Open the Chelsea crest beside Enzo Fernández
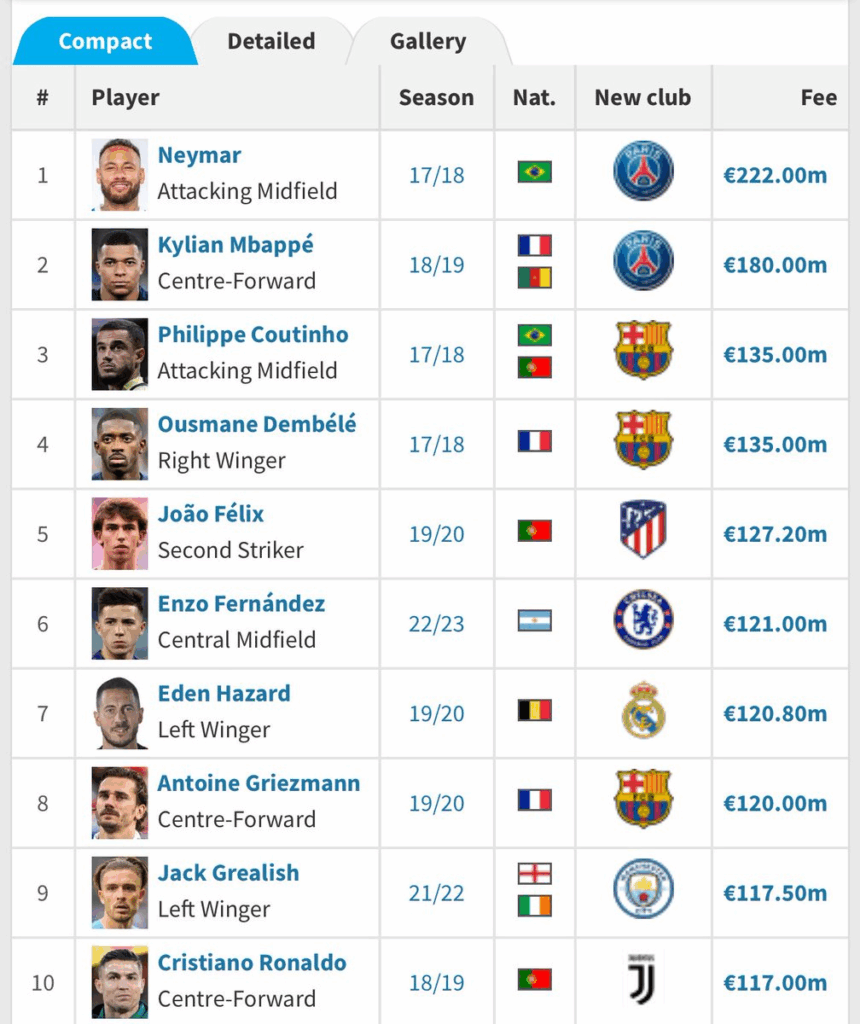Screen dimensions: 860x1024 (643, 619)
